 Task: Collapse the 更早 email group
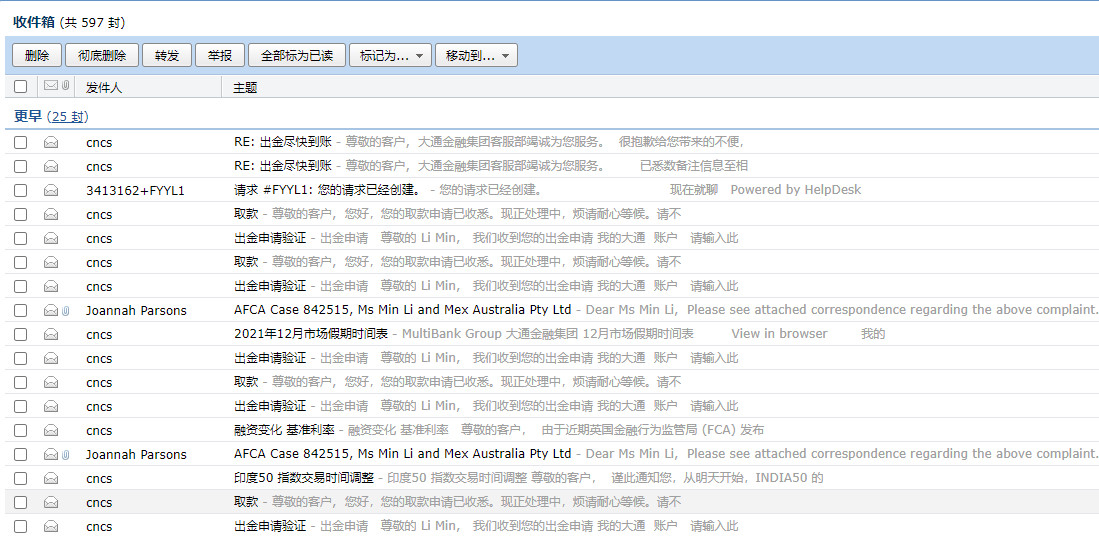(27, 116)
